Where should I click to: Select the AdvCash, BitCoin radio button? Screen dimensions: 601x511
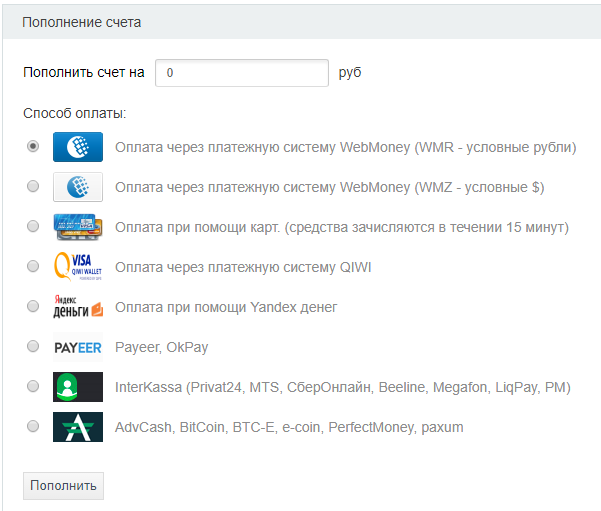pos(33,426)
